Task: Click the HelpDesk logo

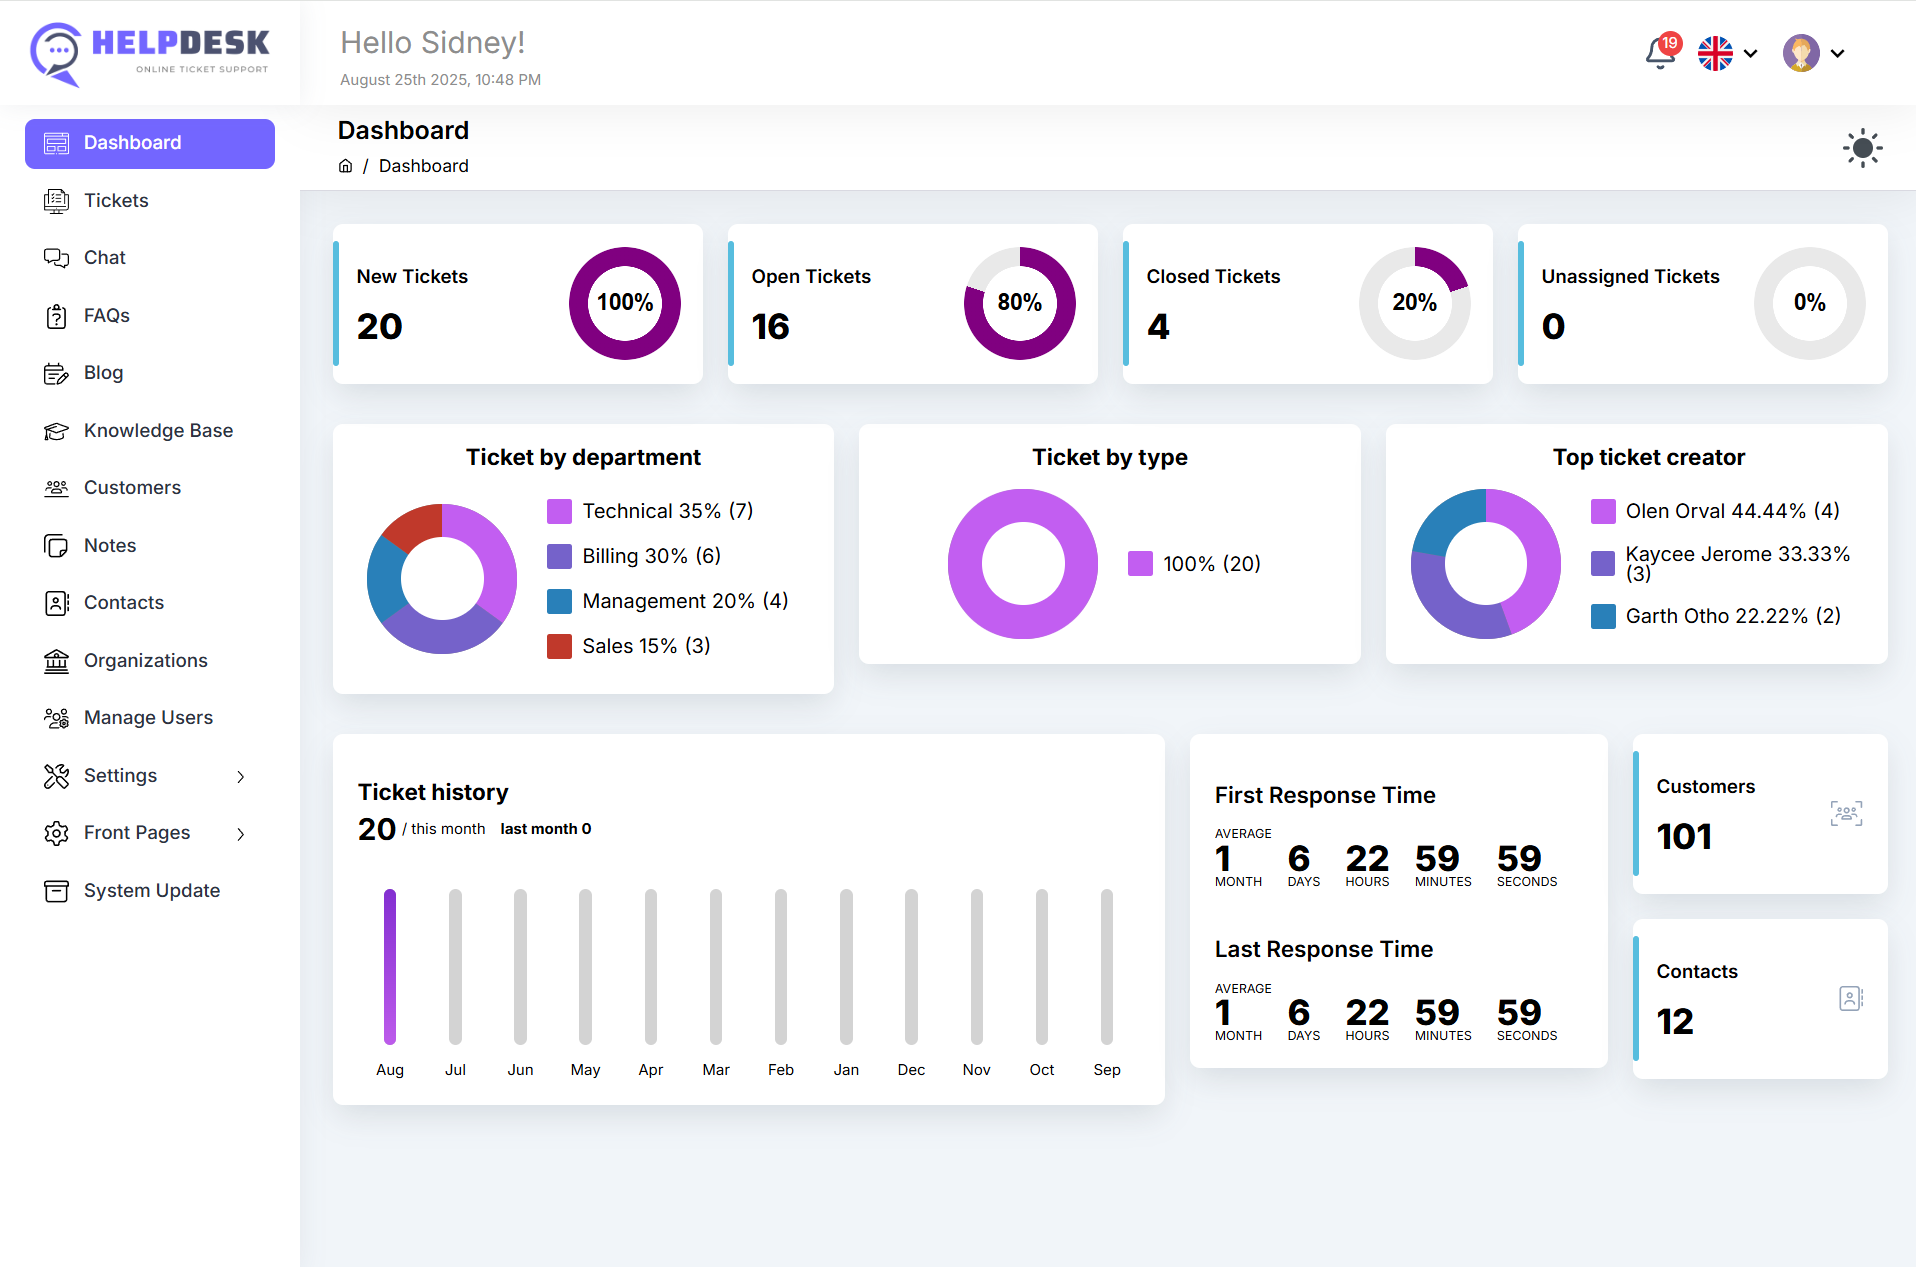Action: tap(150, 53)
